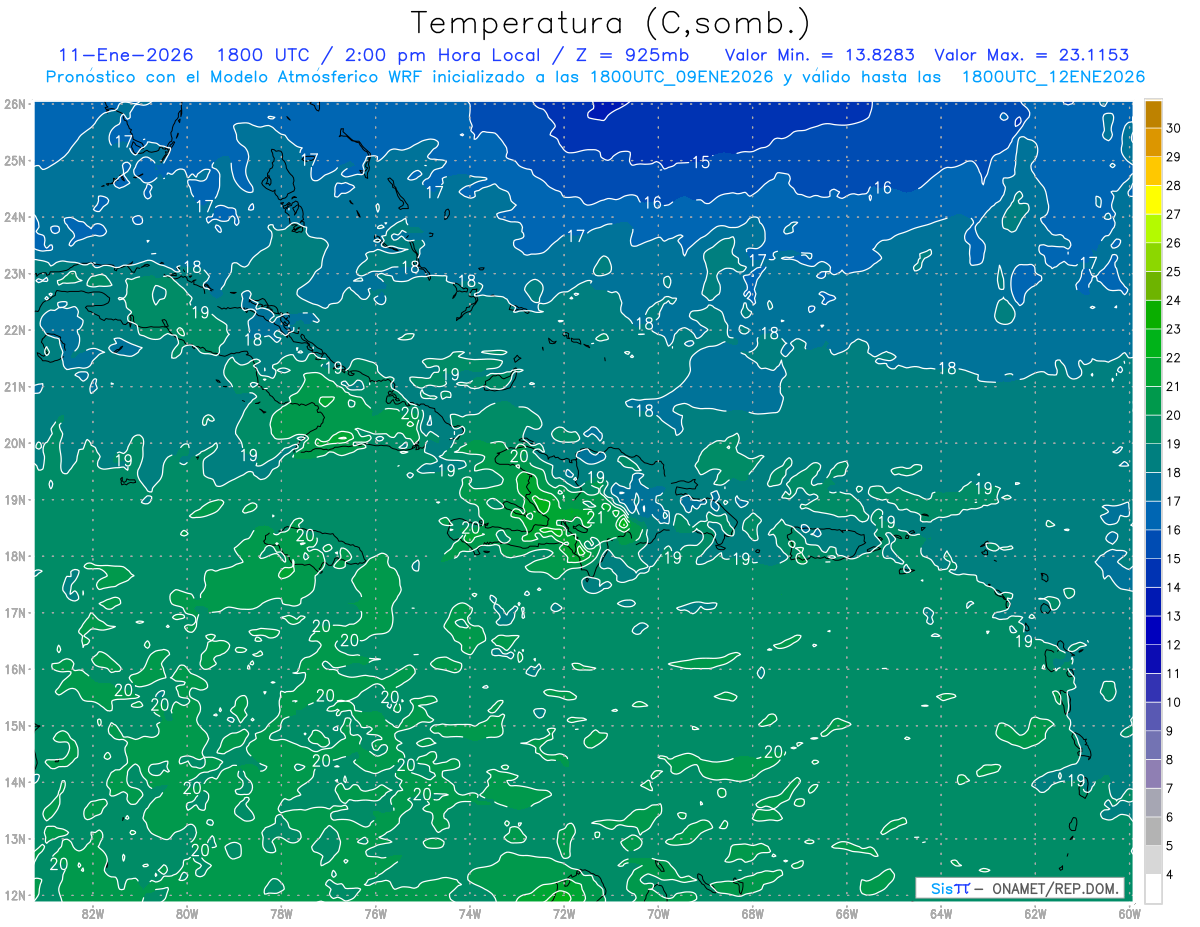Click legend scale value '10'
Screen dimensions: 1200x927
click(x=1174, y=703)
